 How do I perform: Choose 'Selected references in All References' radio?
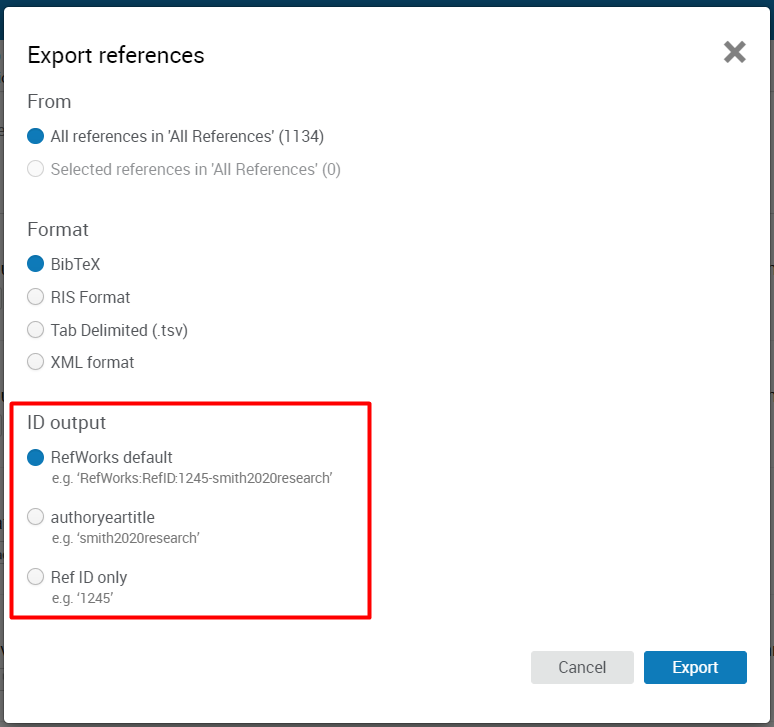pyautogui.click(x=36, y=170)
